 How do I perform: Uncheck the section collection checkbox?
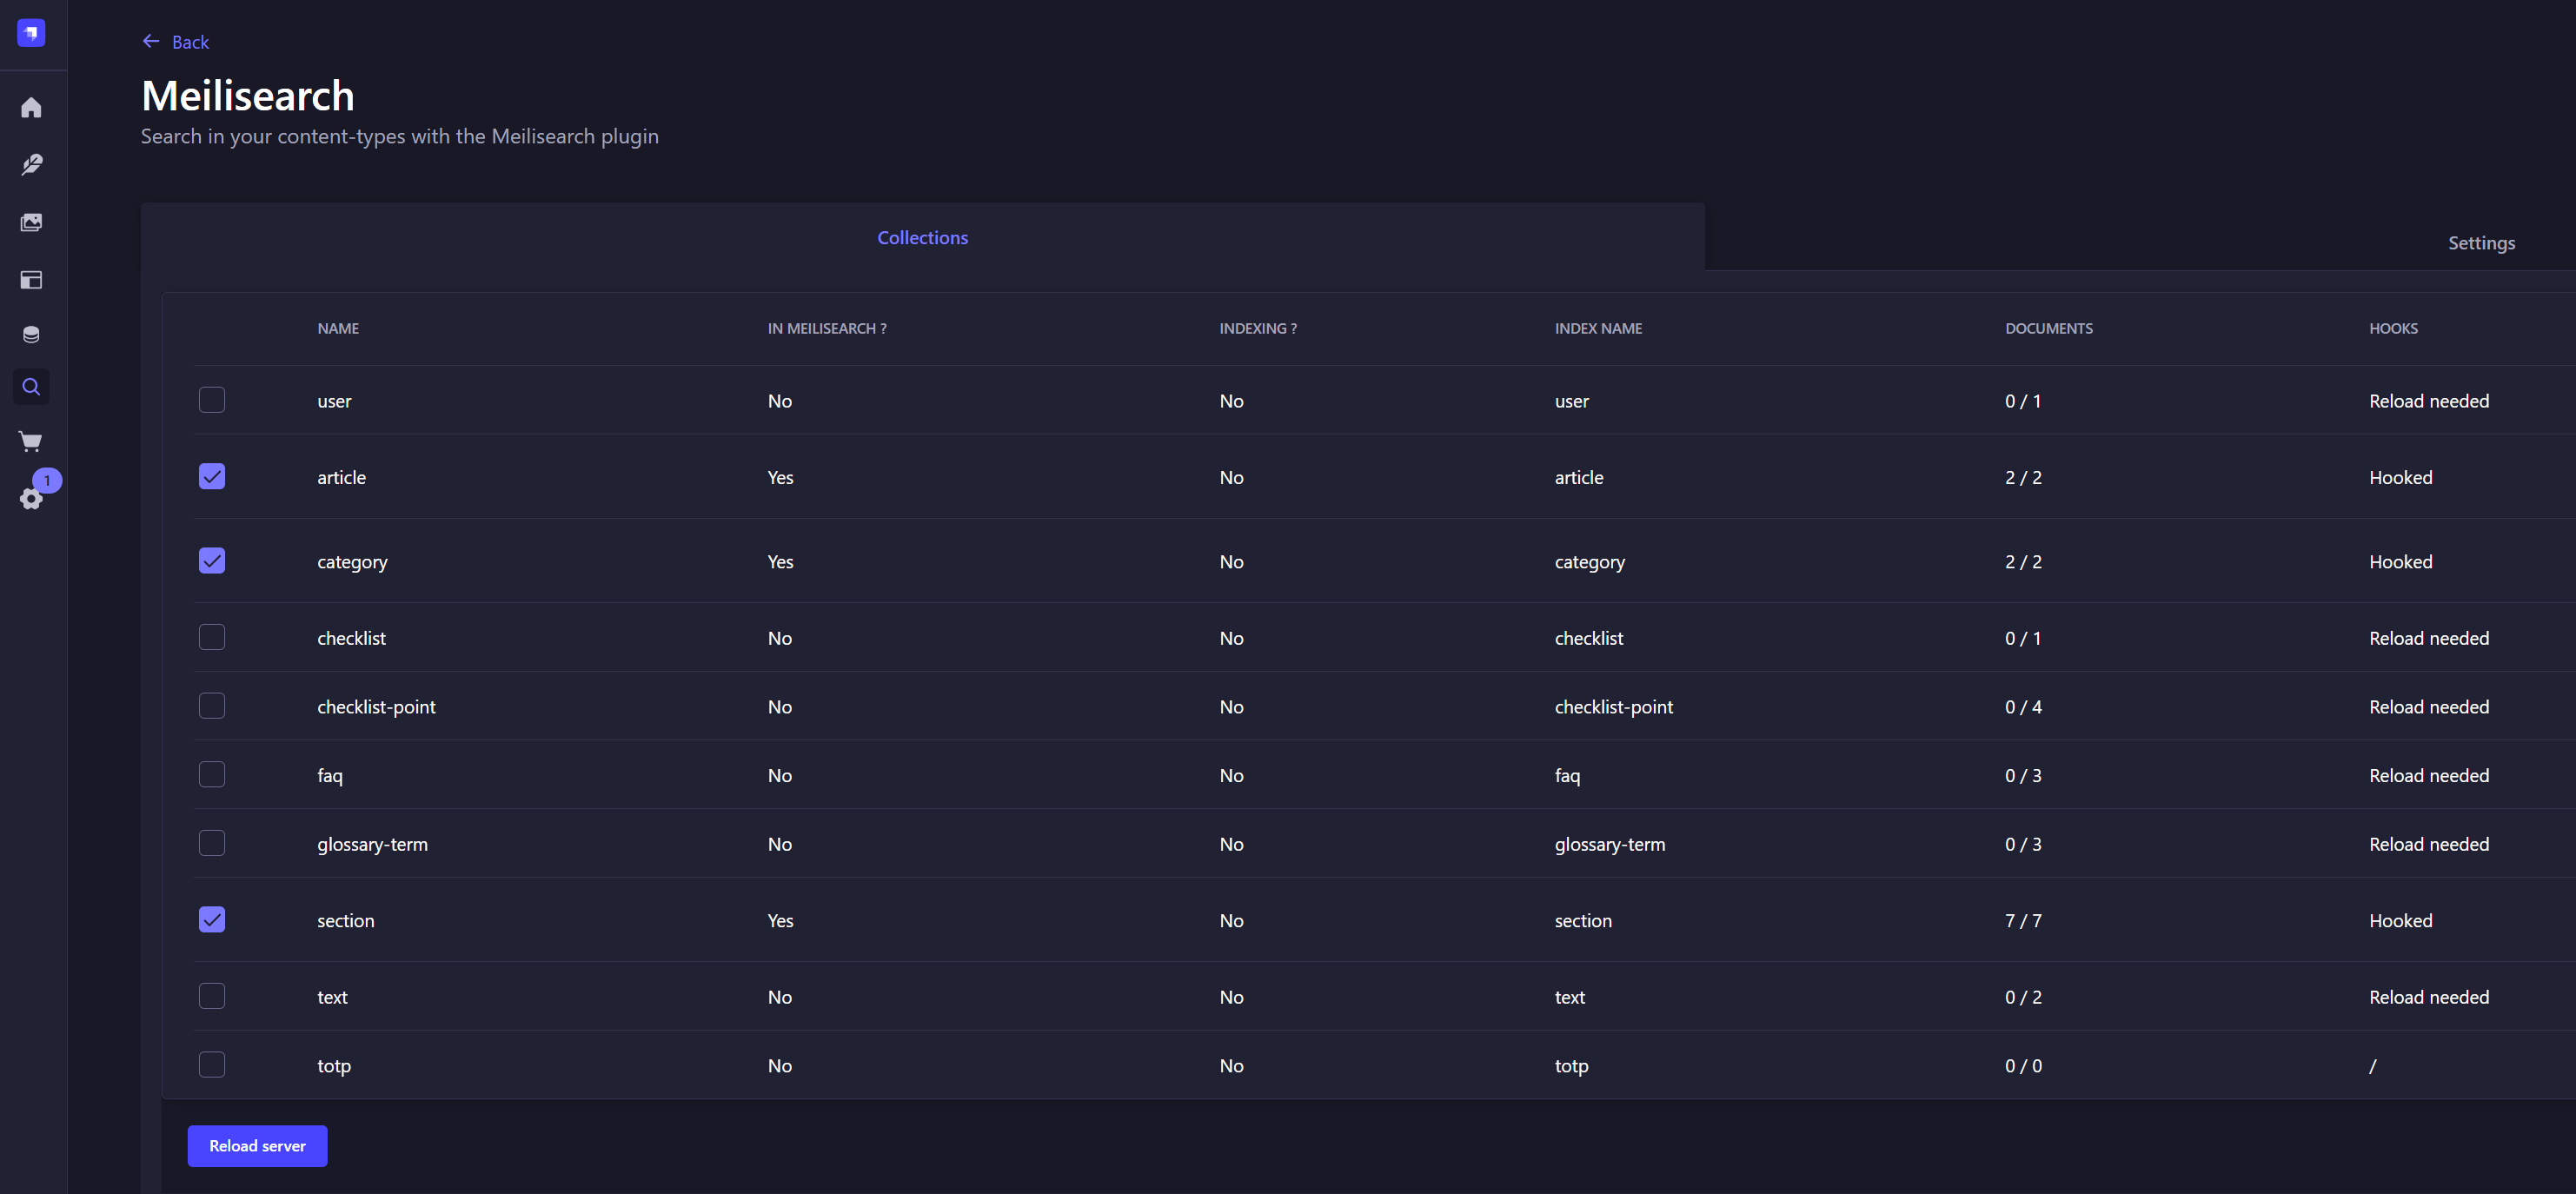[212, 919]
